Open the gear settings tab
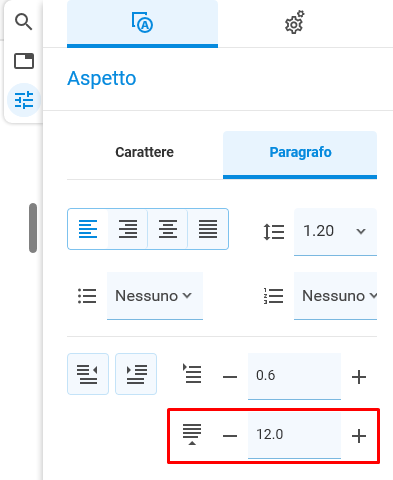393x480 pixels. point(295,23)
